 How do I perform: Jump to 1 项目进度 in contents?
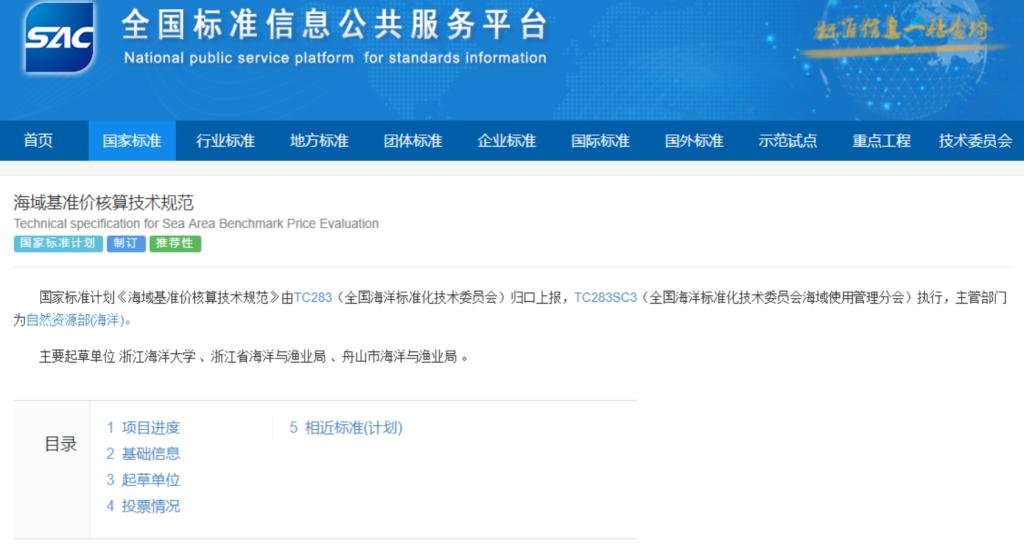pyautogui.click(x=143, y=428)
